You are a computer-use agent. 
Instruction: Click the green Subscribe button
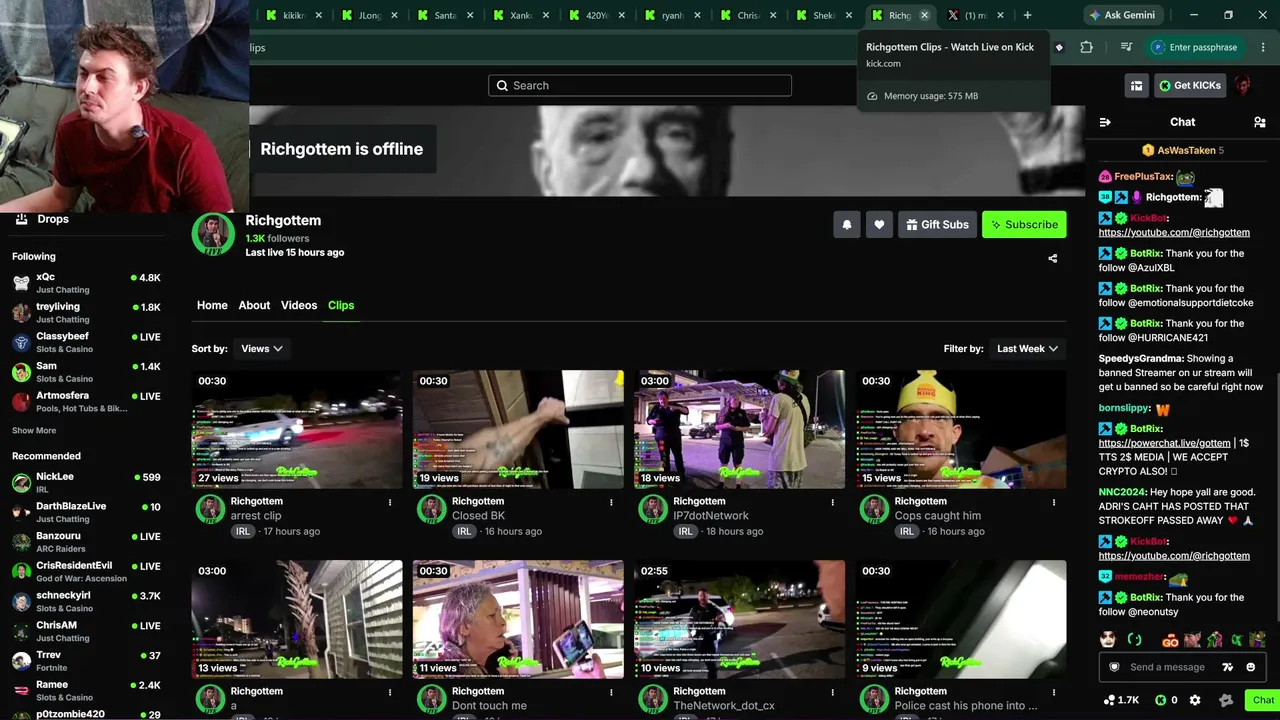pos(1024,225)
